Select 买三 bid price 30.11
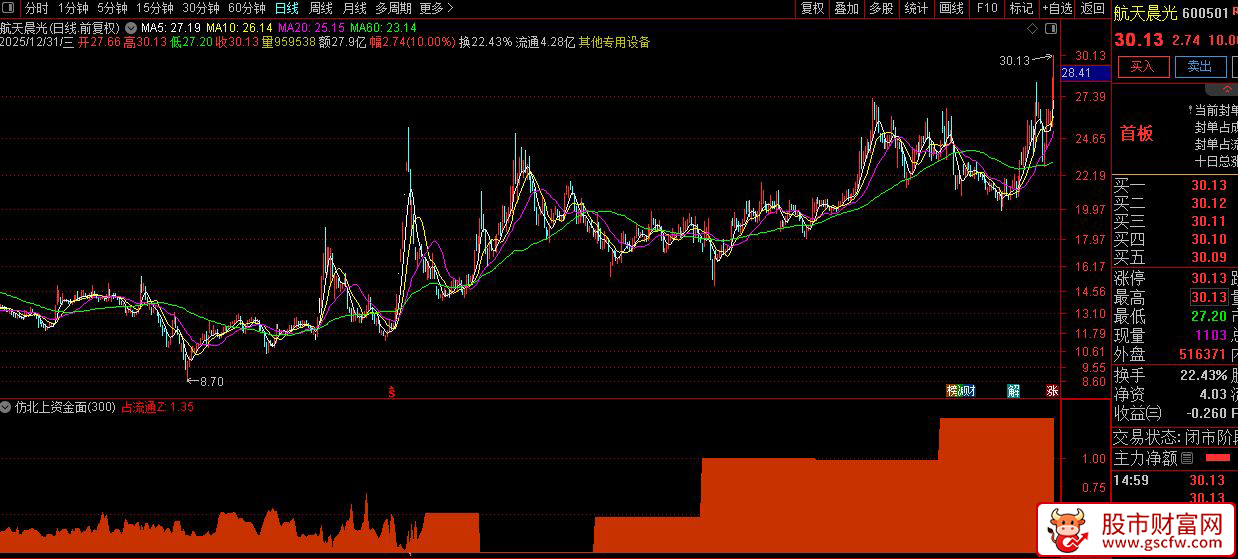The width and height of the screenshot is (1238, 559). pos(1208,222)
